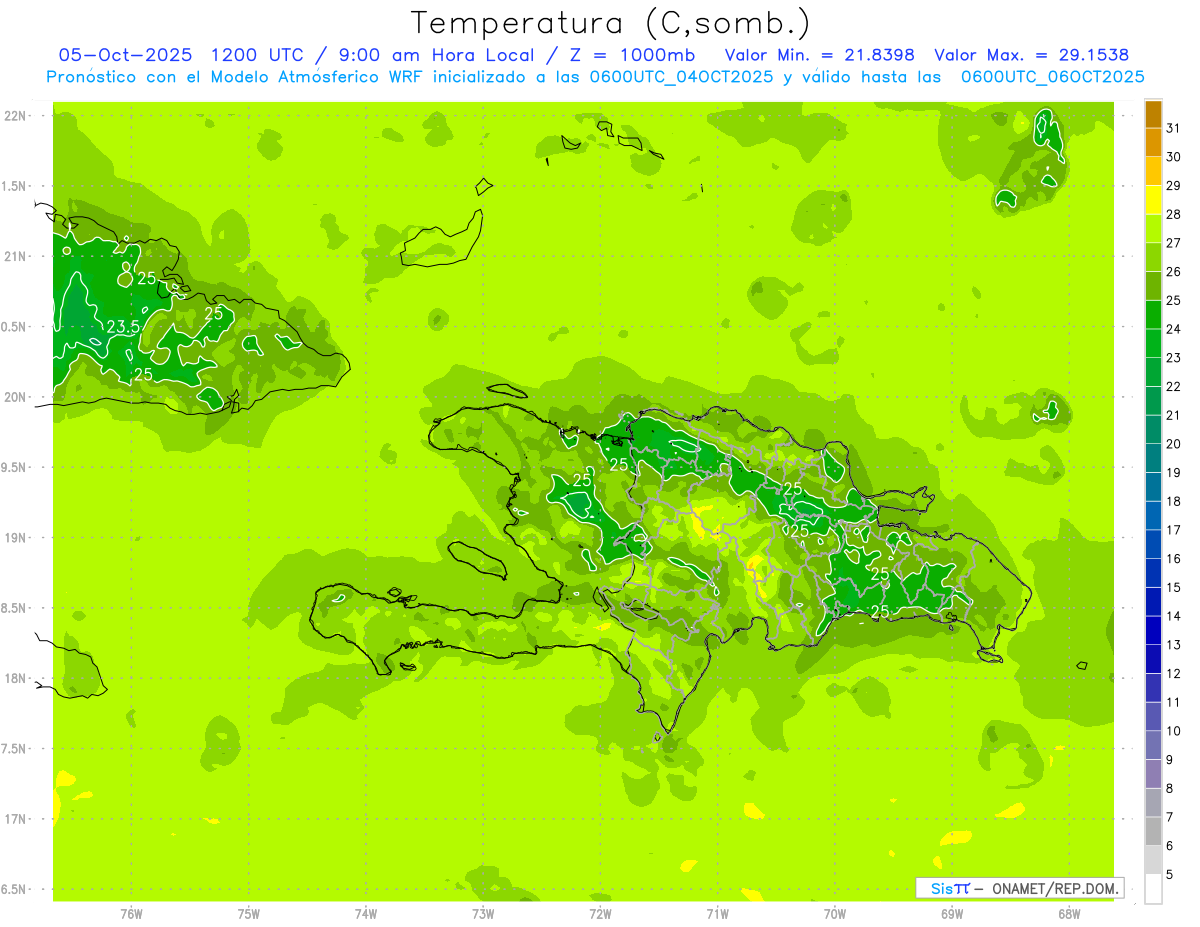
Task: Pick the yellow legend swatch between 28 and 29
Action: pyautogui.click(x=1153, y=200)
